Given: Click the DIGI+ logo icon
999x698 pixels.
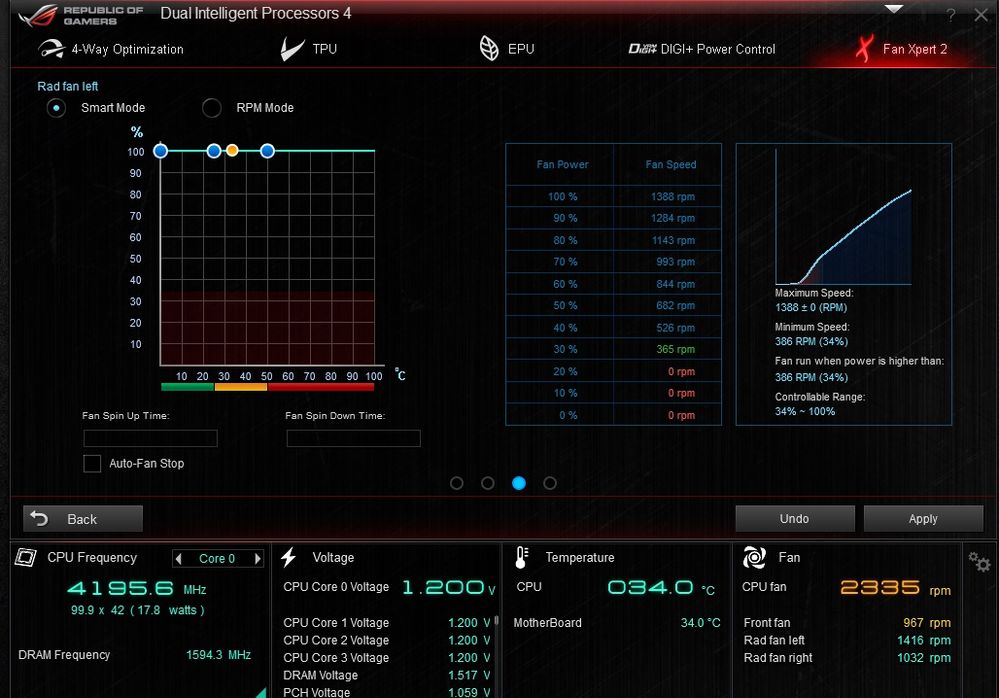Looking at the screenshot, I should [642, 48].
